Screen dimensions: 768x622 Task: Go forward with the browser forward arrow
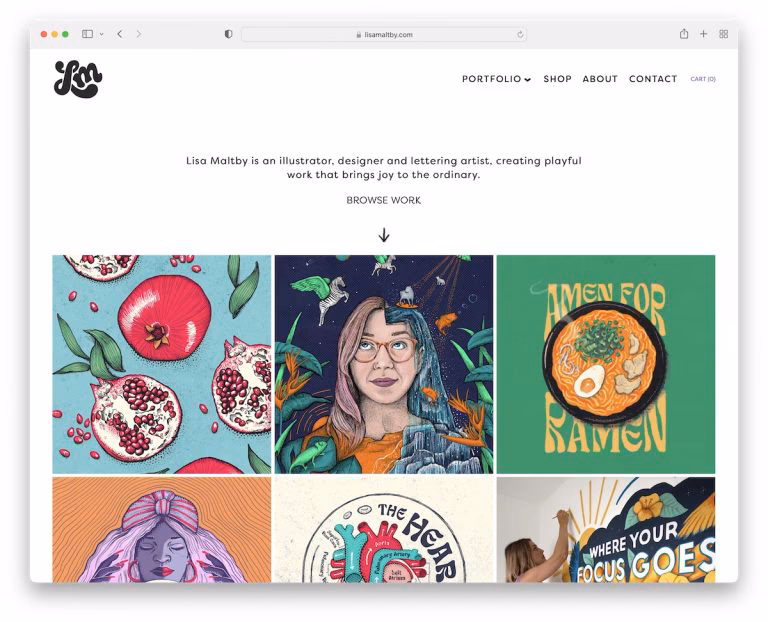point(139,34)
